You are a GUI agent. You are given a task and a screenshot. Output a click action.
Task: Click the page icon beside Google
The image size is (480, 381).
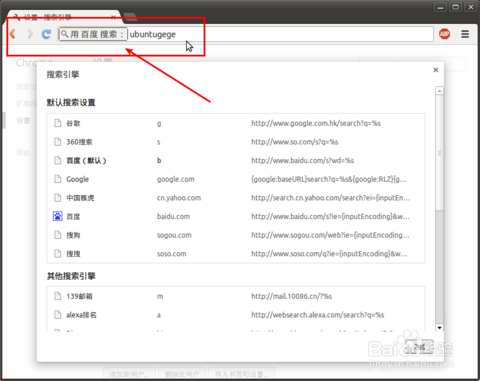[x=58, y=179]
